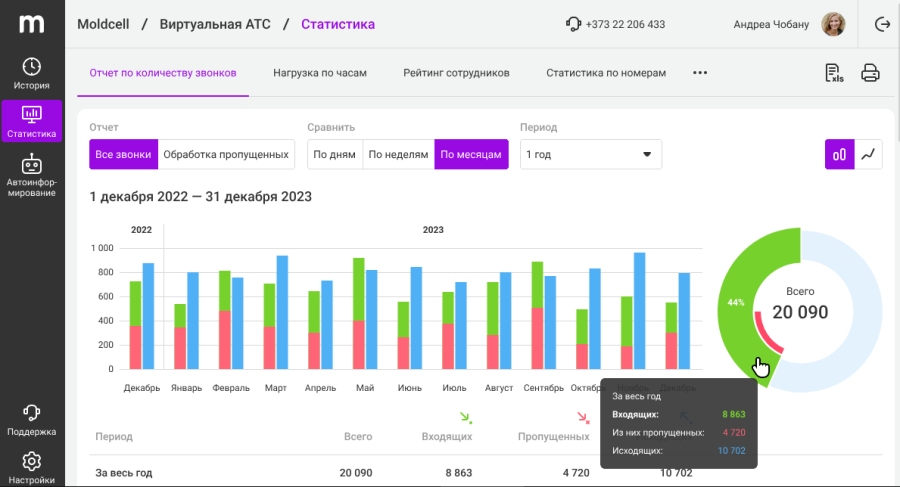900x487 pixels.
Task: Expand more tabs with the ellipsis
Action: point(700,73)
